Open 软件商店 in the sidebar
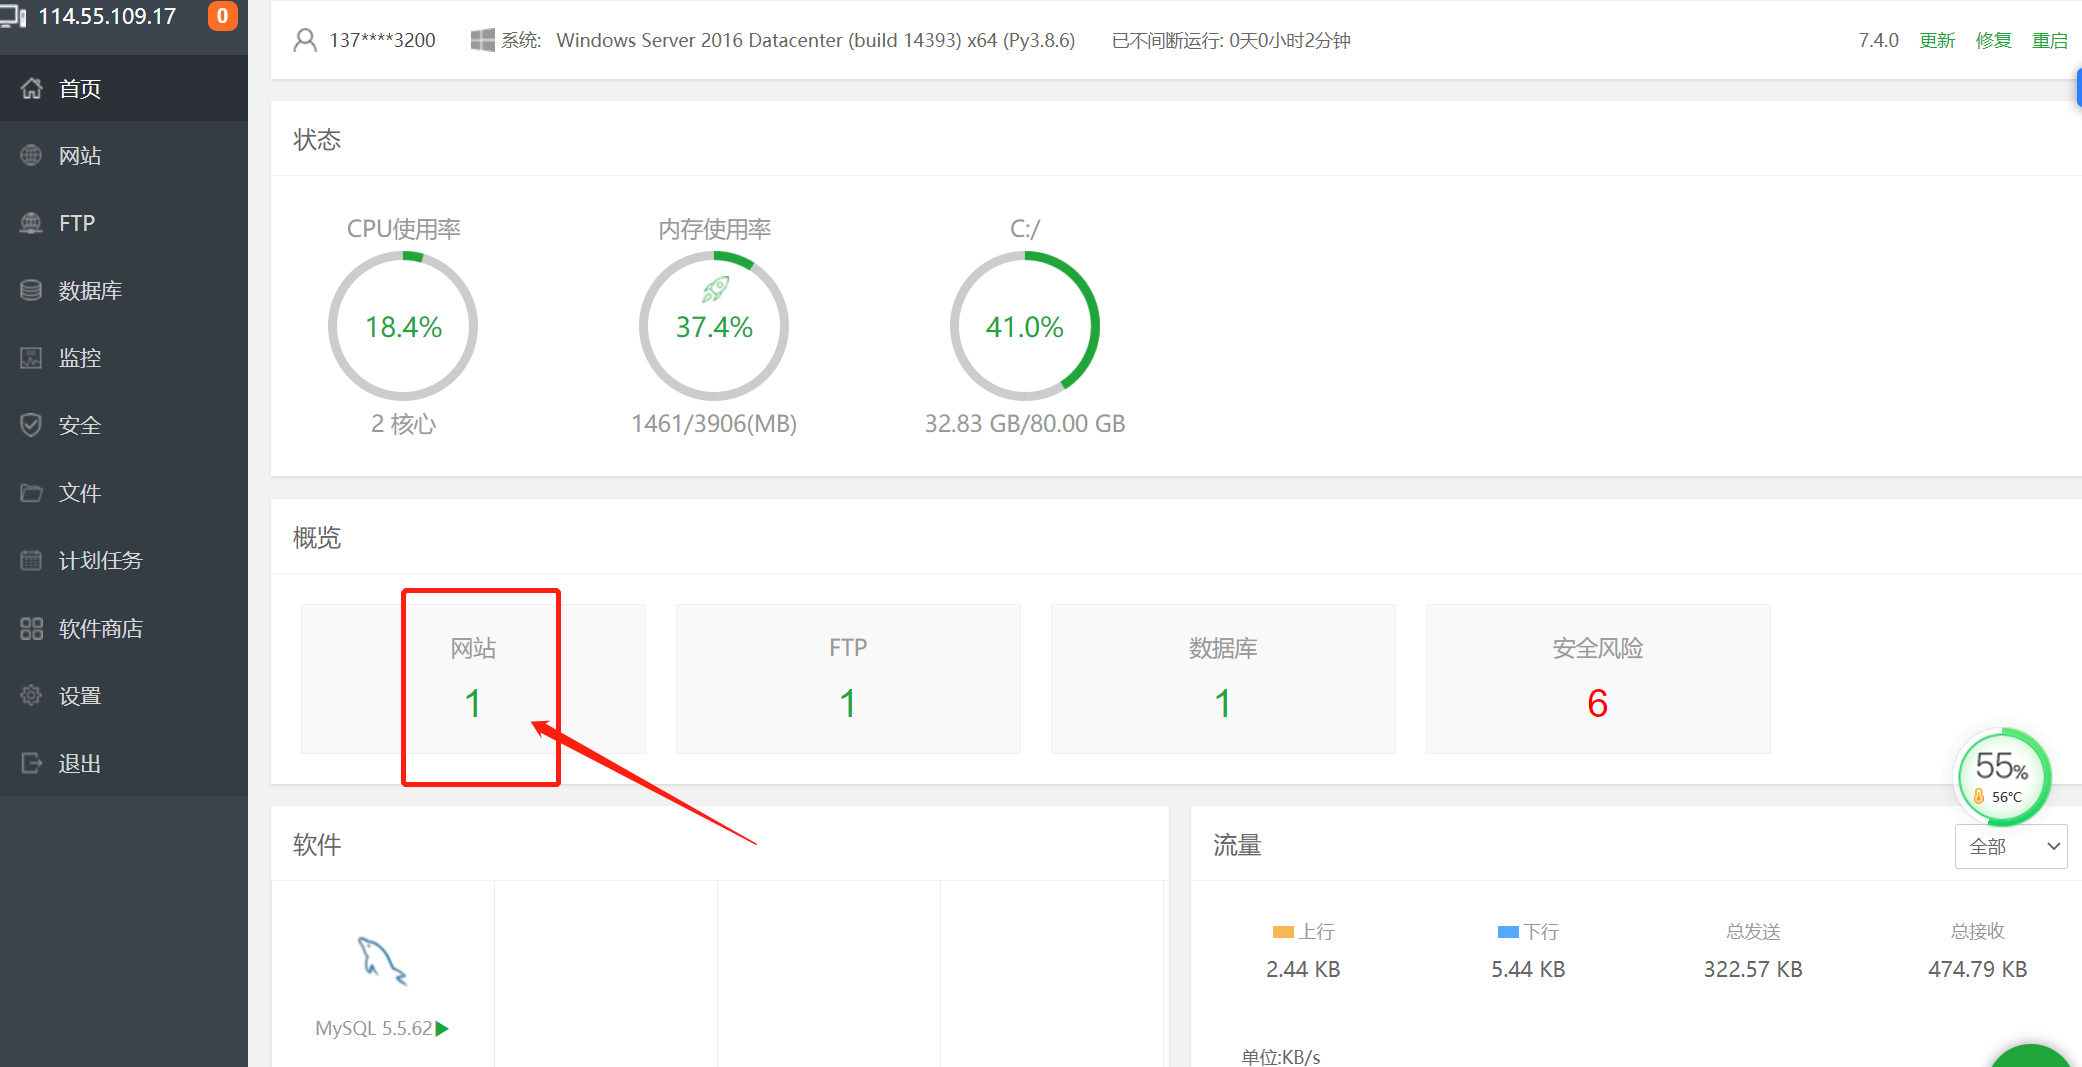This screenshot has width=2082, height=1067. point(124,628)
